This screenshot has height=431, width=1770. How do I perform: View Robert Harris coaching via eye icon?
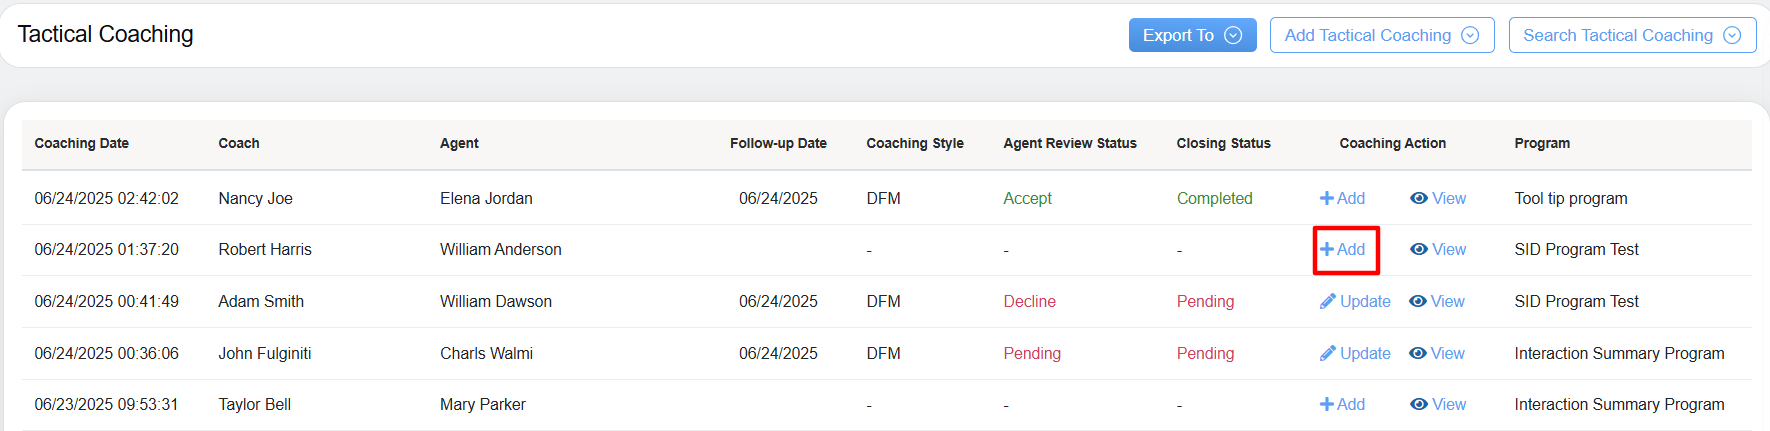click(x=1438, y=249)
